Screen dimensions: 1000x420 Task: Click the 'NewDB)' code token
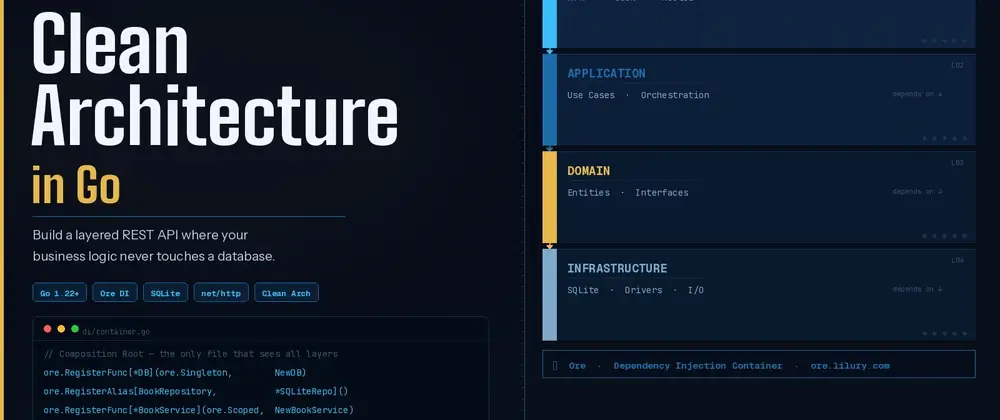(x=290, y=372)
